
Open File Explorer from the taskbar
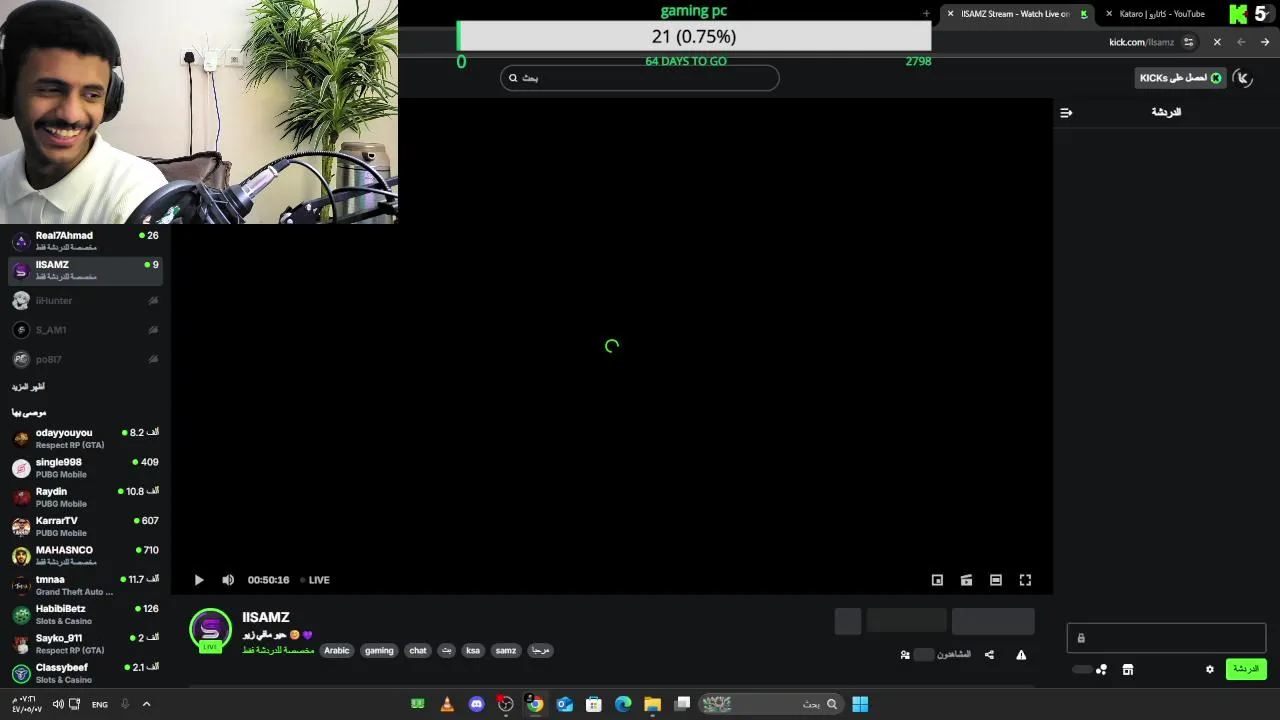point(652,704)
